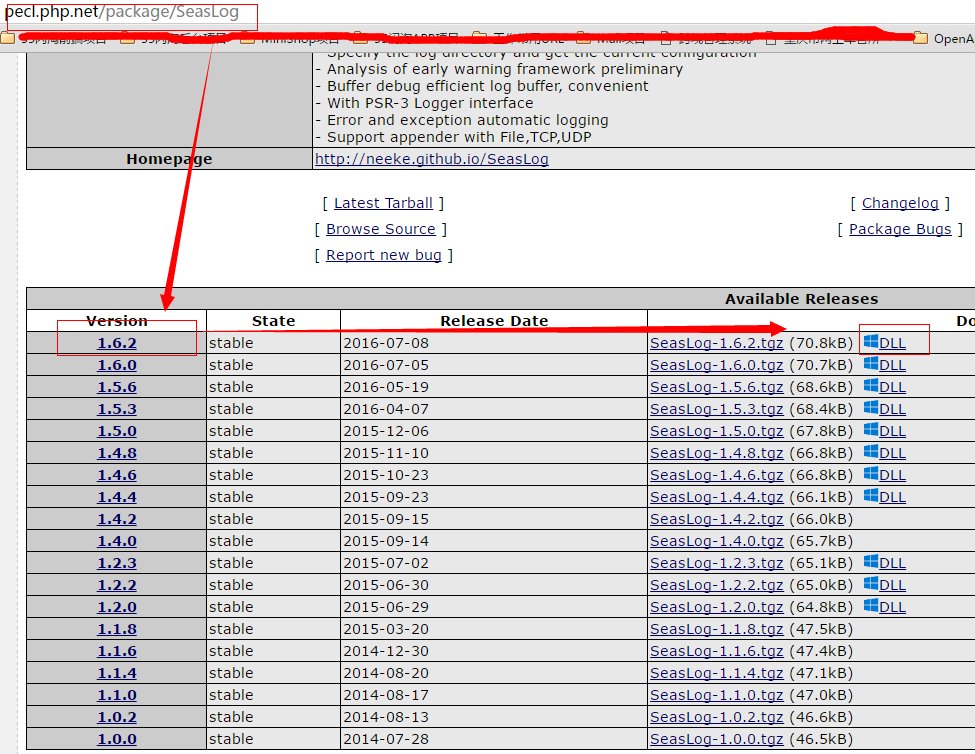Download SeasLog-1.5.0.tgz
The width and height of the screenshot is (975, 754).
[716, 431]
